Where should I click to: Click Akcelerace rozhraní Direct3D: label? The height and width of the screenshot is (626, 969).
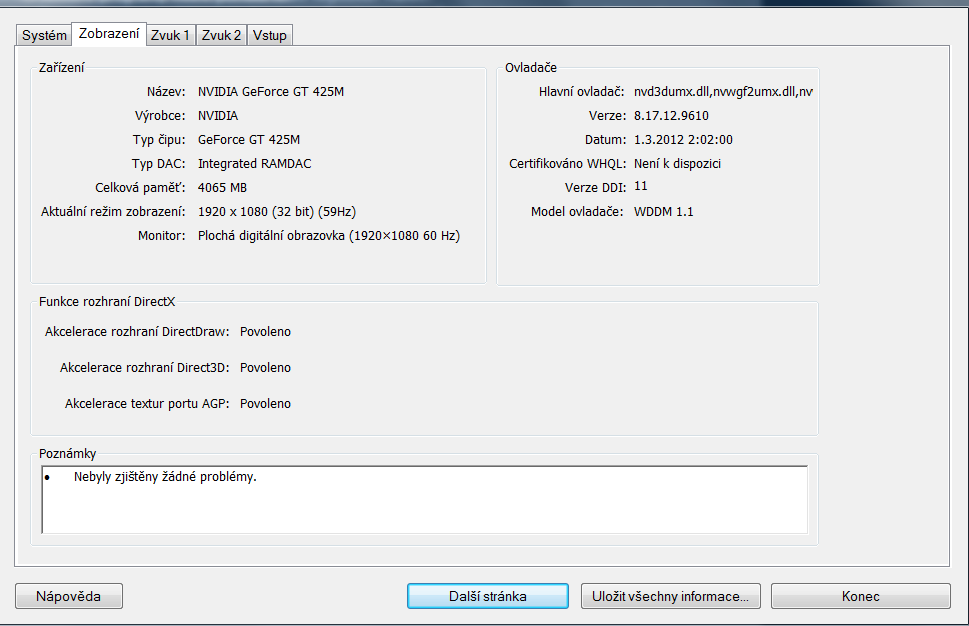tap(145, 368)
